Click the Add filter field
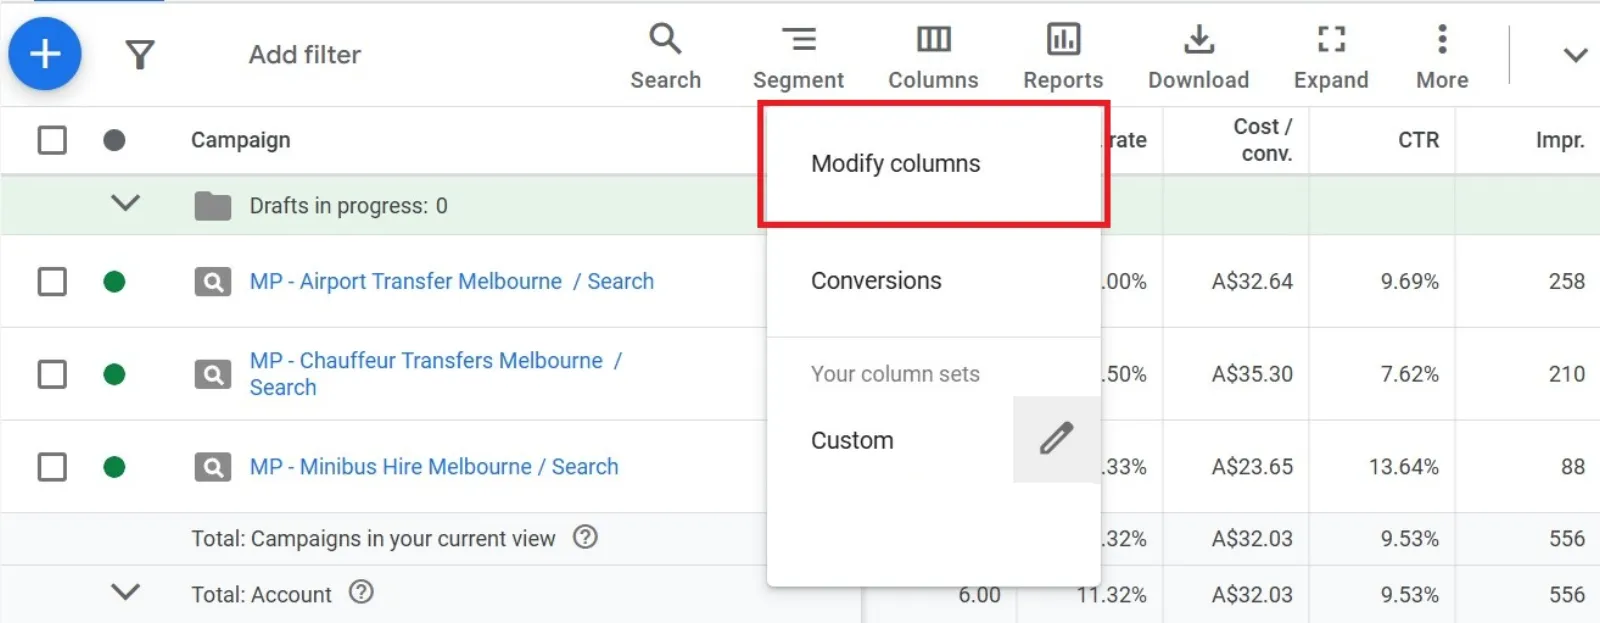1600x623 pixels. 305,54
